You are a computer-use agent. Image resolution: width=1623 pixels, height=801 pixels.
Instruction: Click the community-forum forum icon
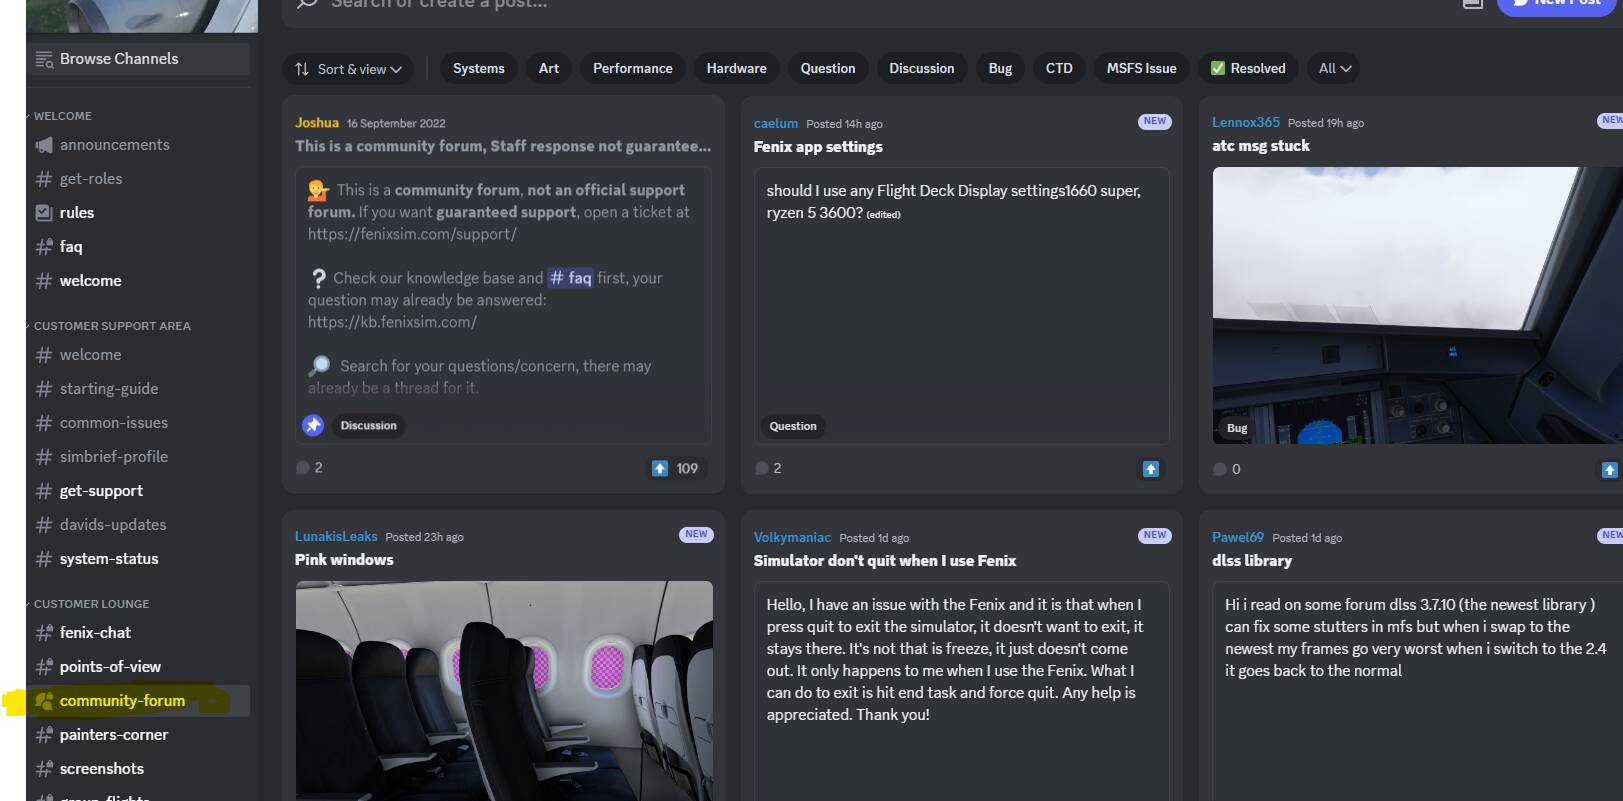(44, 701)
